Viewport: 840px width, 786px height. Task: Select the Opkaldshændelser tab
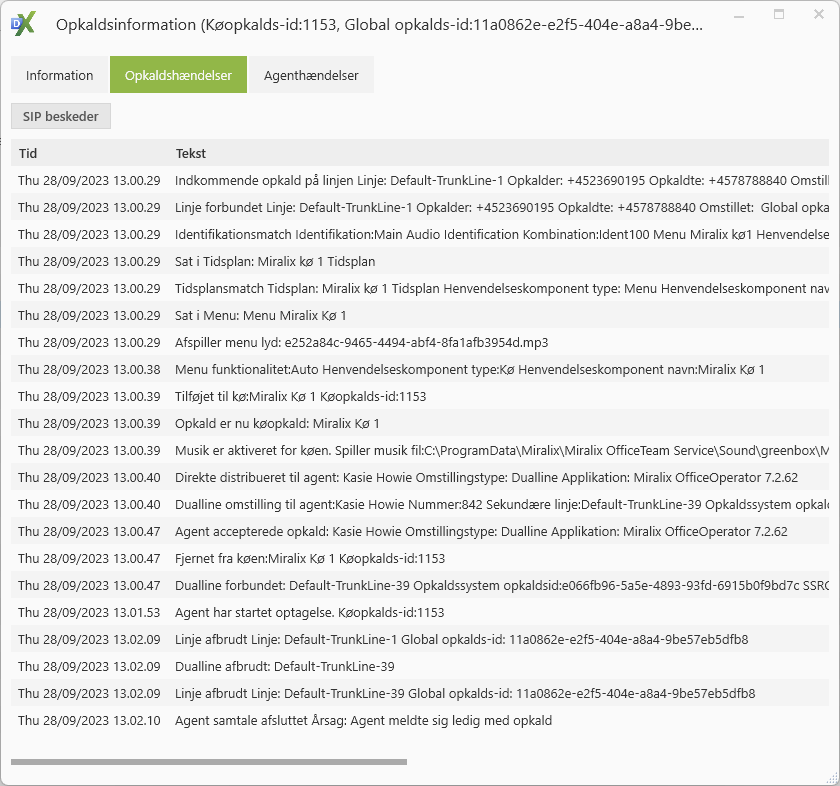tap(178, 75)
